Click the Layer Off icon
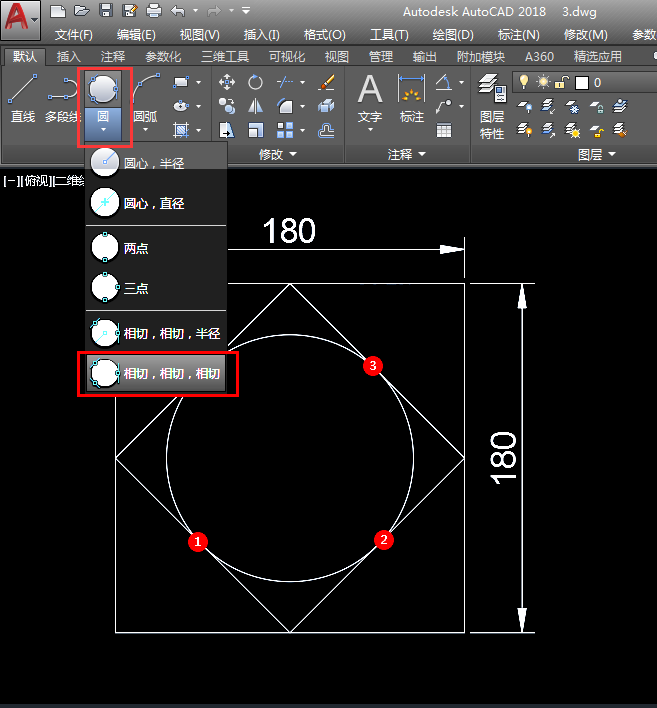 pyautogui.click(x=524, y=107)
